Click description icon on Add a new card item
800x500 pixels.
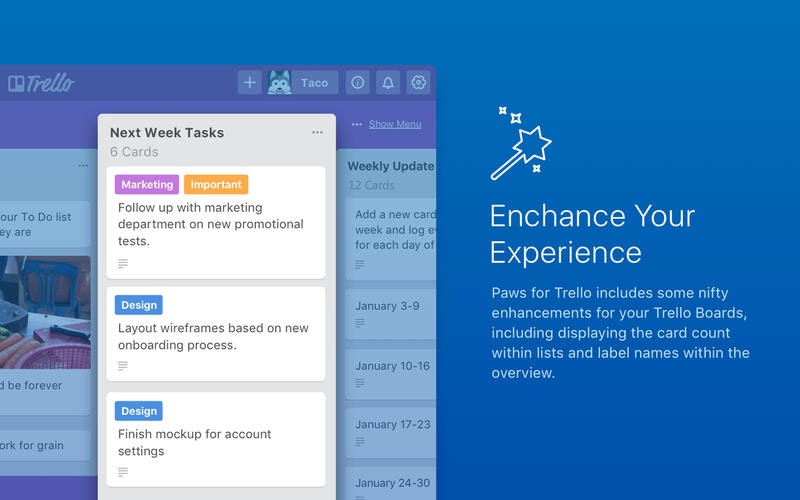360,264
